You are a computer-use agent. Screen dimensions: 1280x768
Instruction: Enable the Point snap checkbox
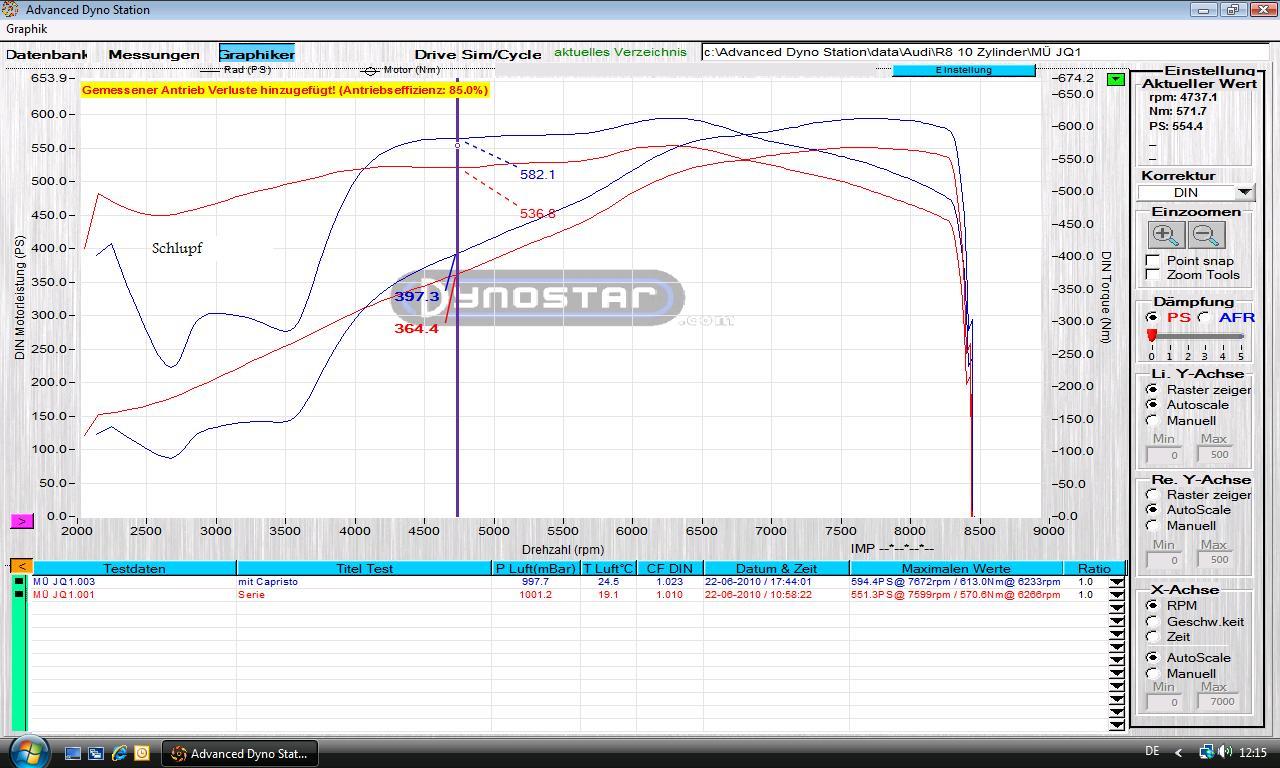click(x=1153, y=261)
